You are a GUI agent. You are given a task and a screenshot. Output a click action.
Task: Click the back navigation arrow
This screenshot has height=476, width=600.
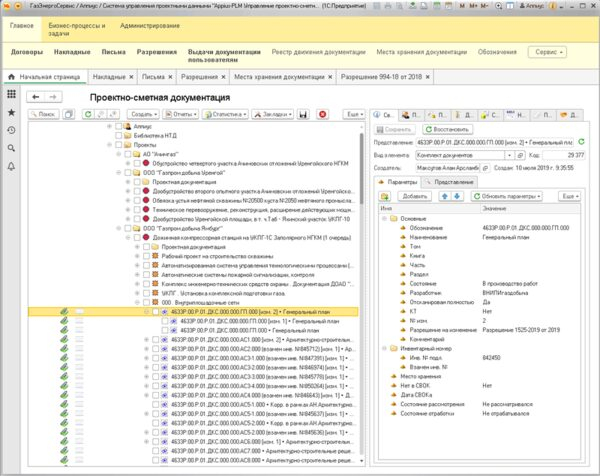point(38,96)
